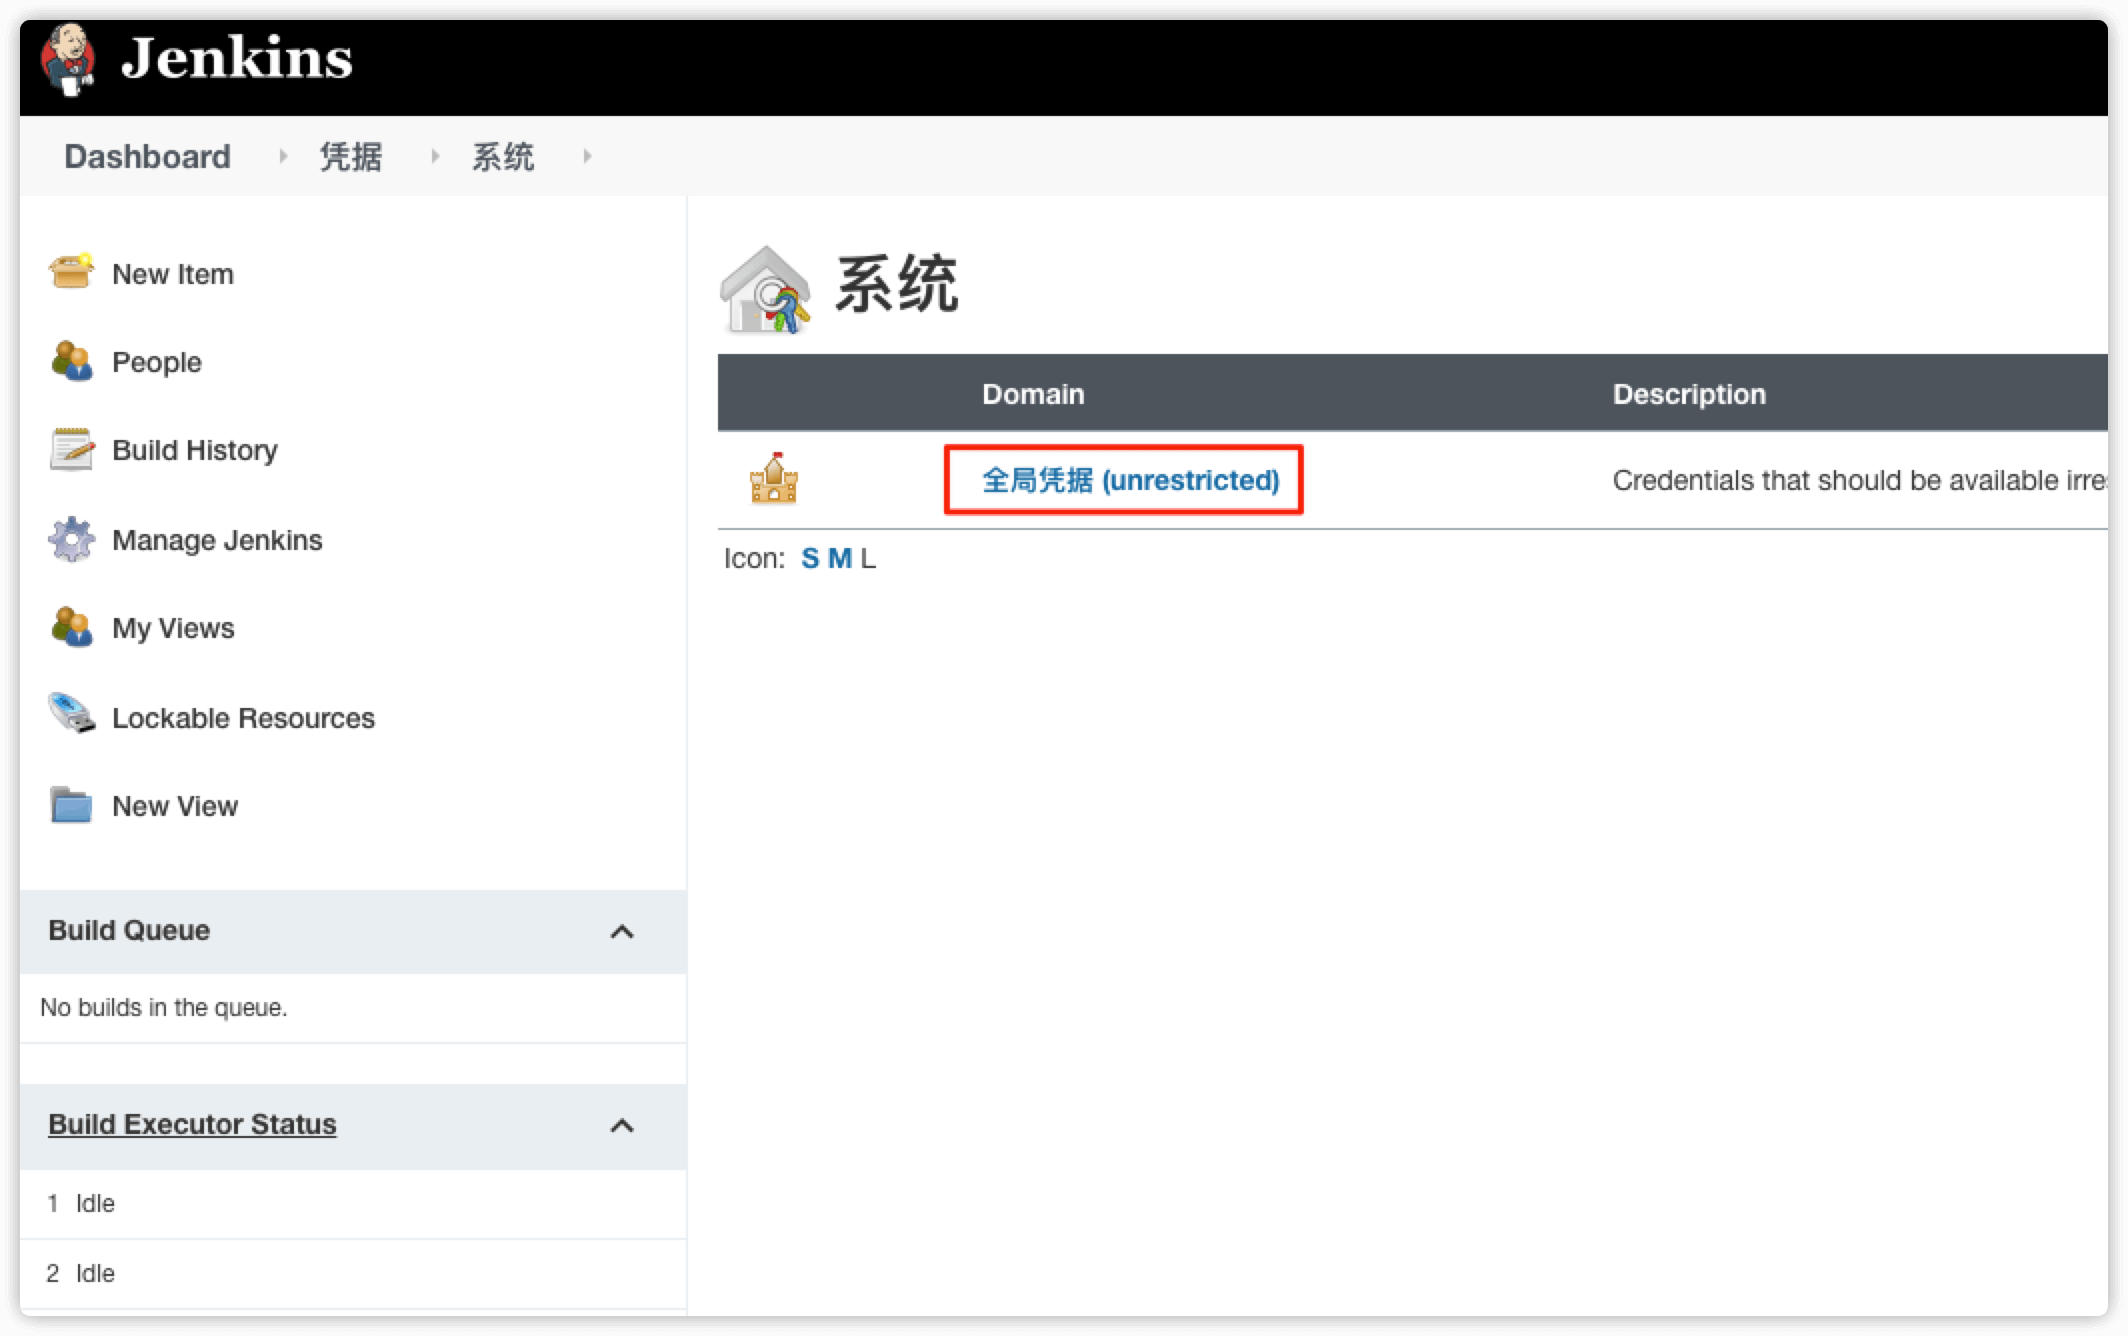The height and width of the screenshot is (1336, 2128).
Task: Navigate to 凭据 breadcrumb
Action: (351, 157)
